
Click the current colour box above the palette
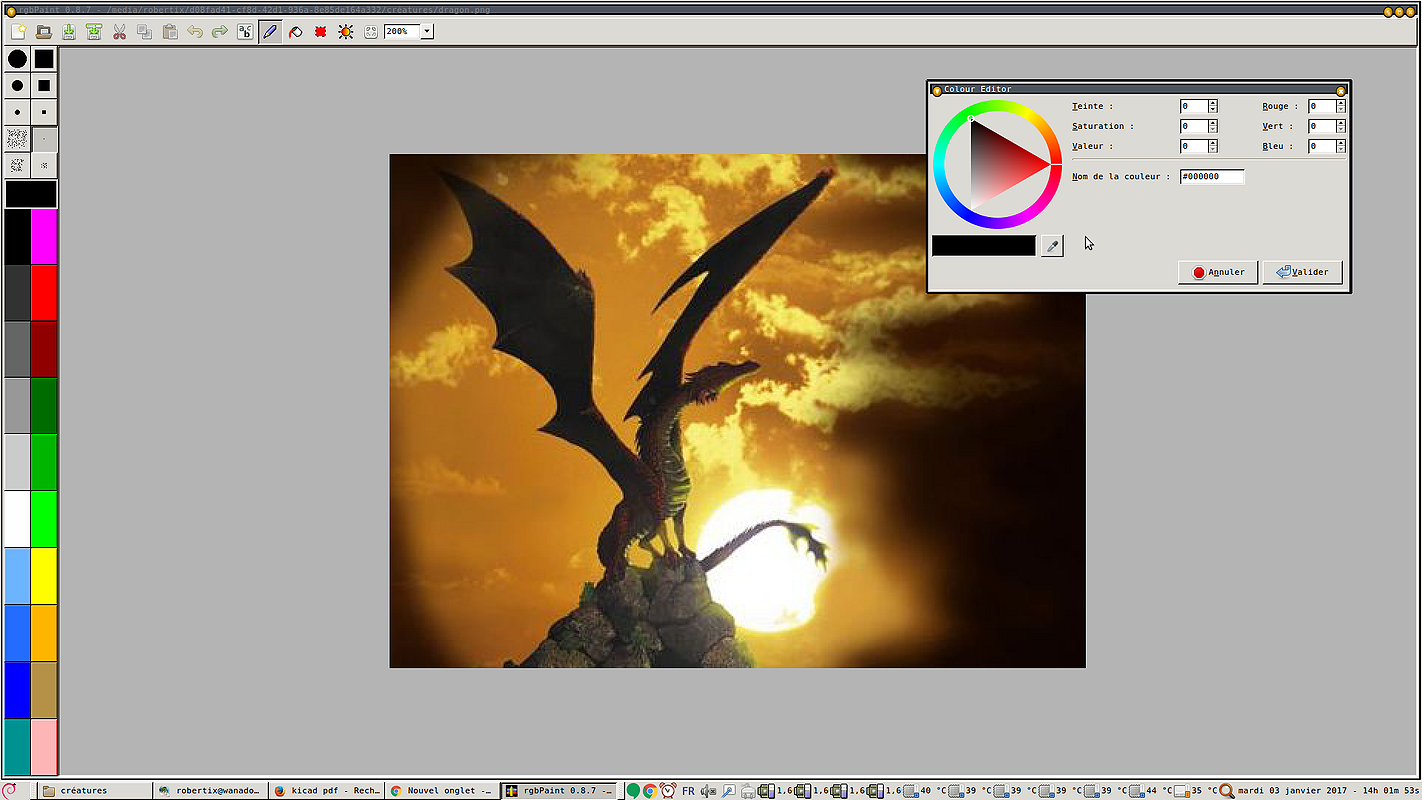point(31,194)
